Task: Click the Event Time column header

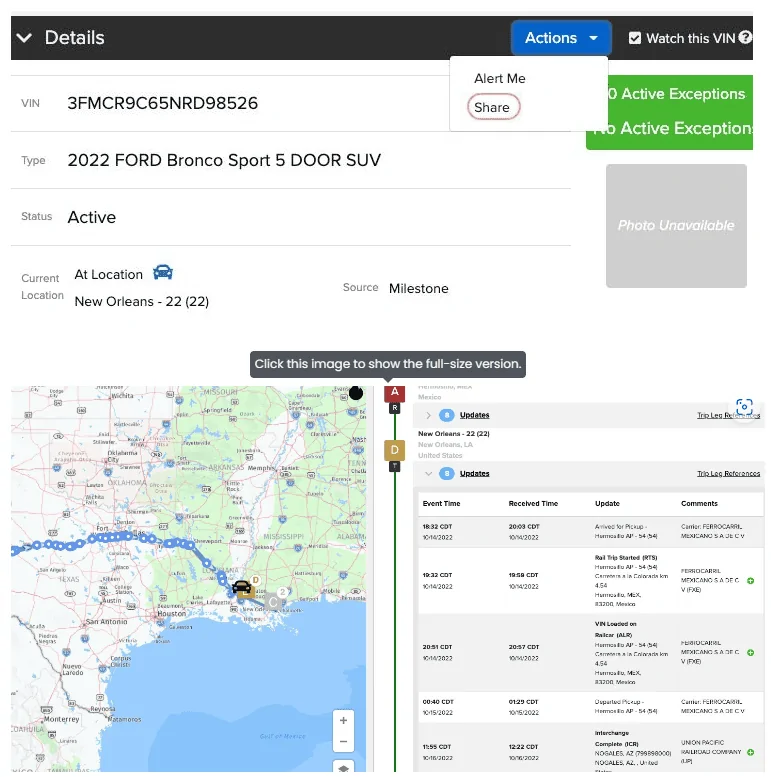Action: [441, 503]
